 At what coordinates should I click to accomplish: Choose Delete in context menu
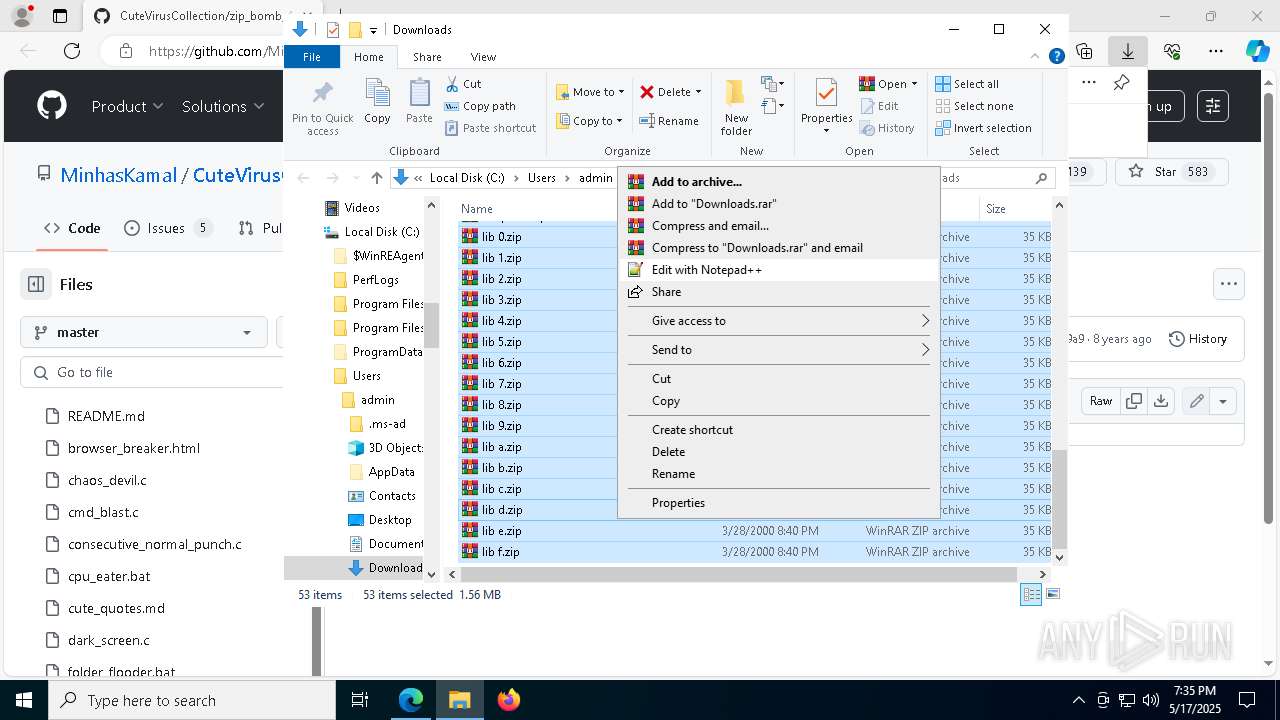pyautogui.click(x=778, y=452)
